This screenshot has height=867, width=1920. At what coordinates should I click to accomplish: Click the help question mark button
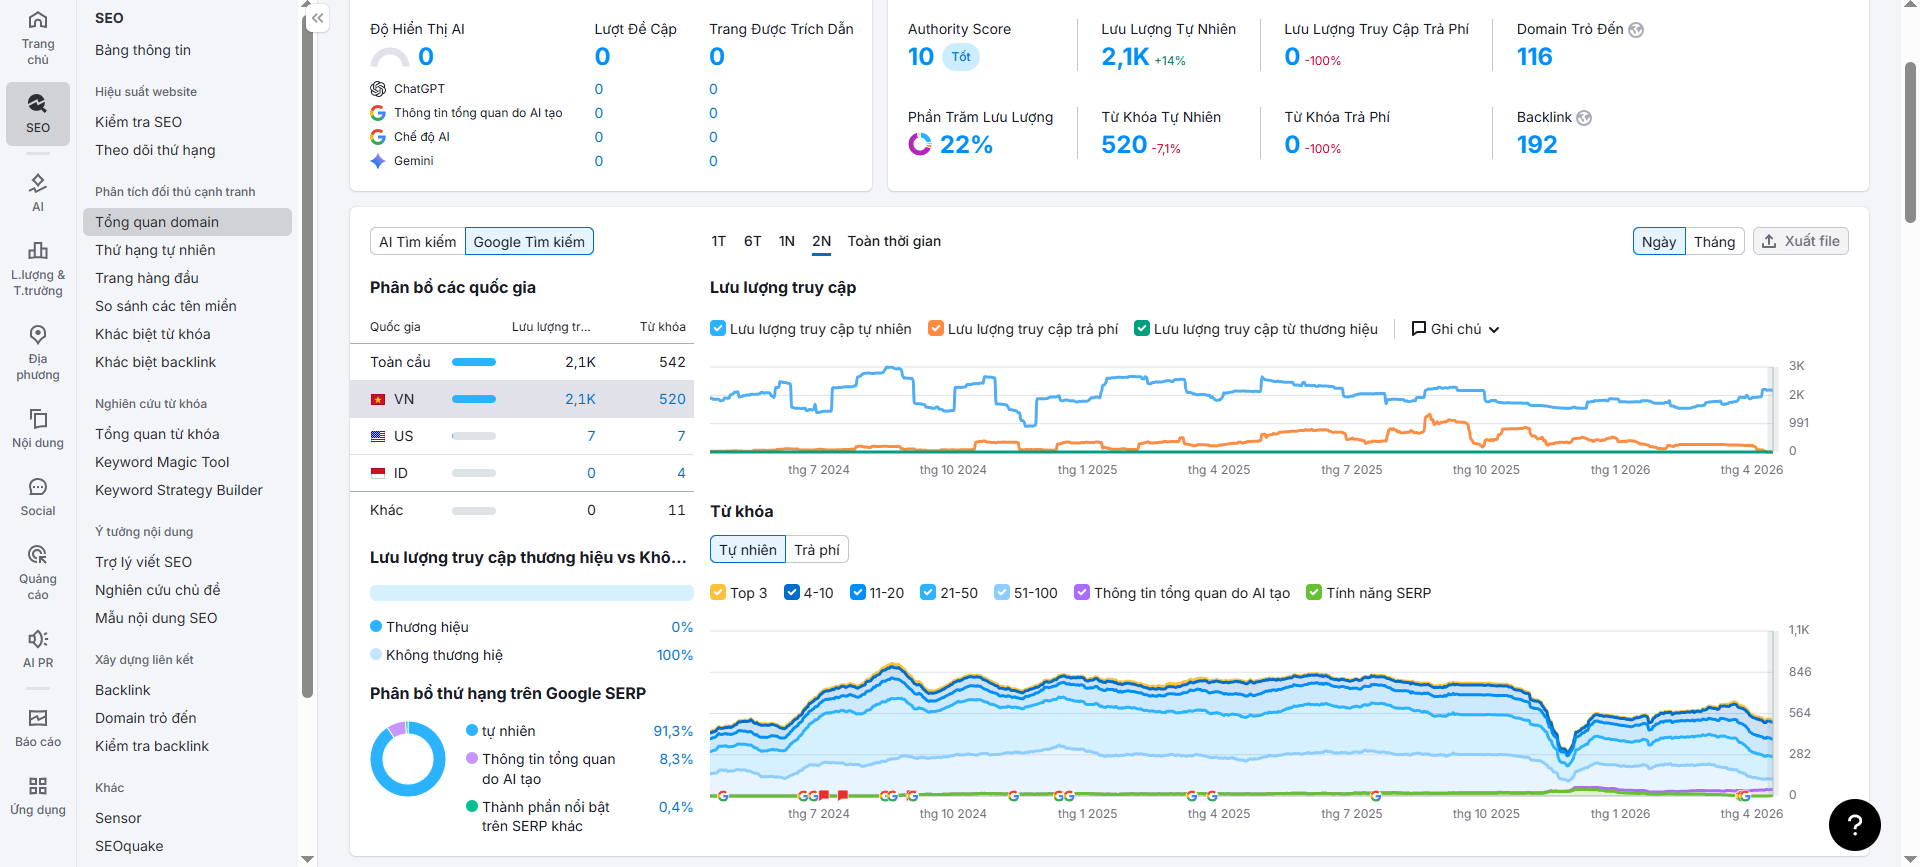point(1854,824)
